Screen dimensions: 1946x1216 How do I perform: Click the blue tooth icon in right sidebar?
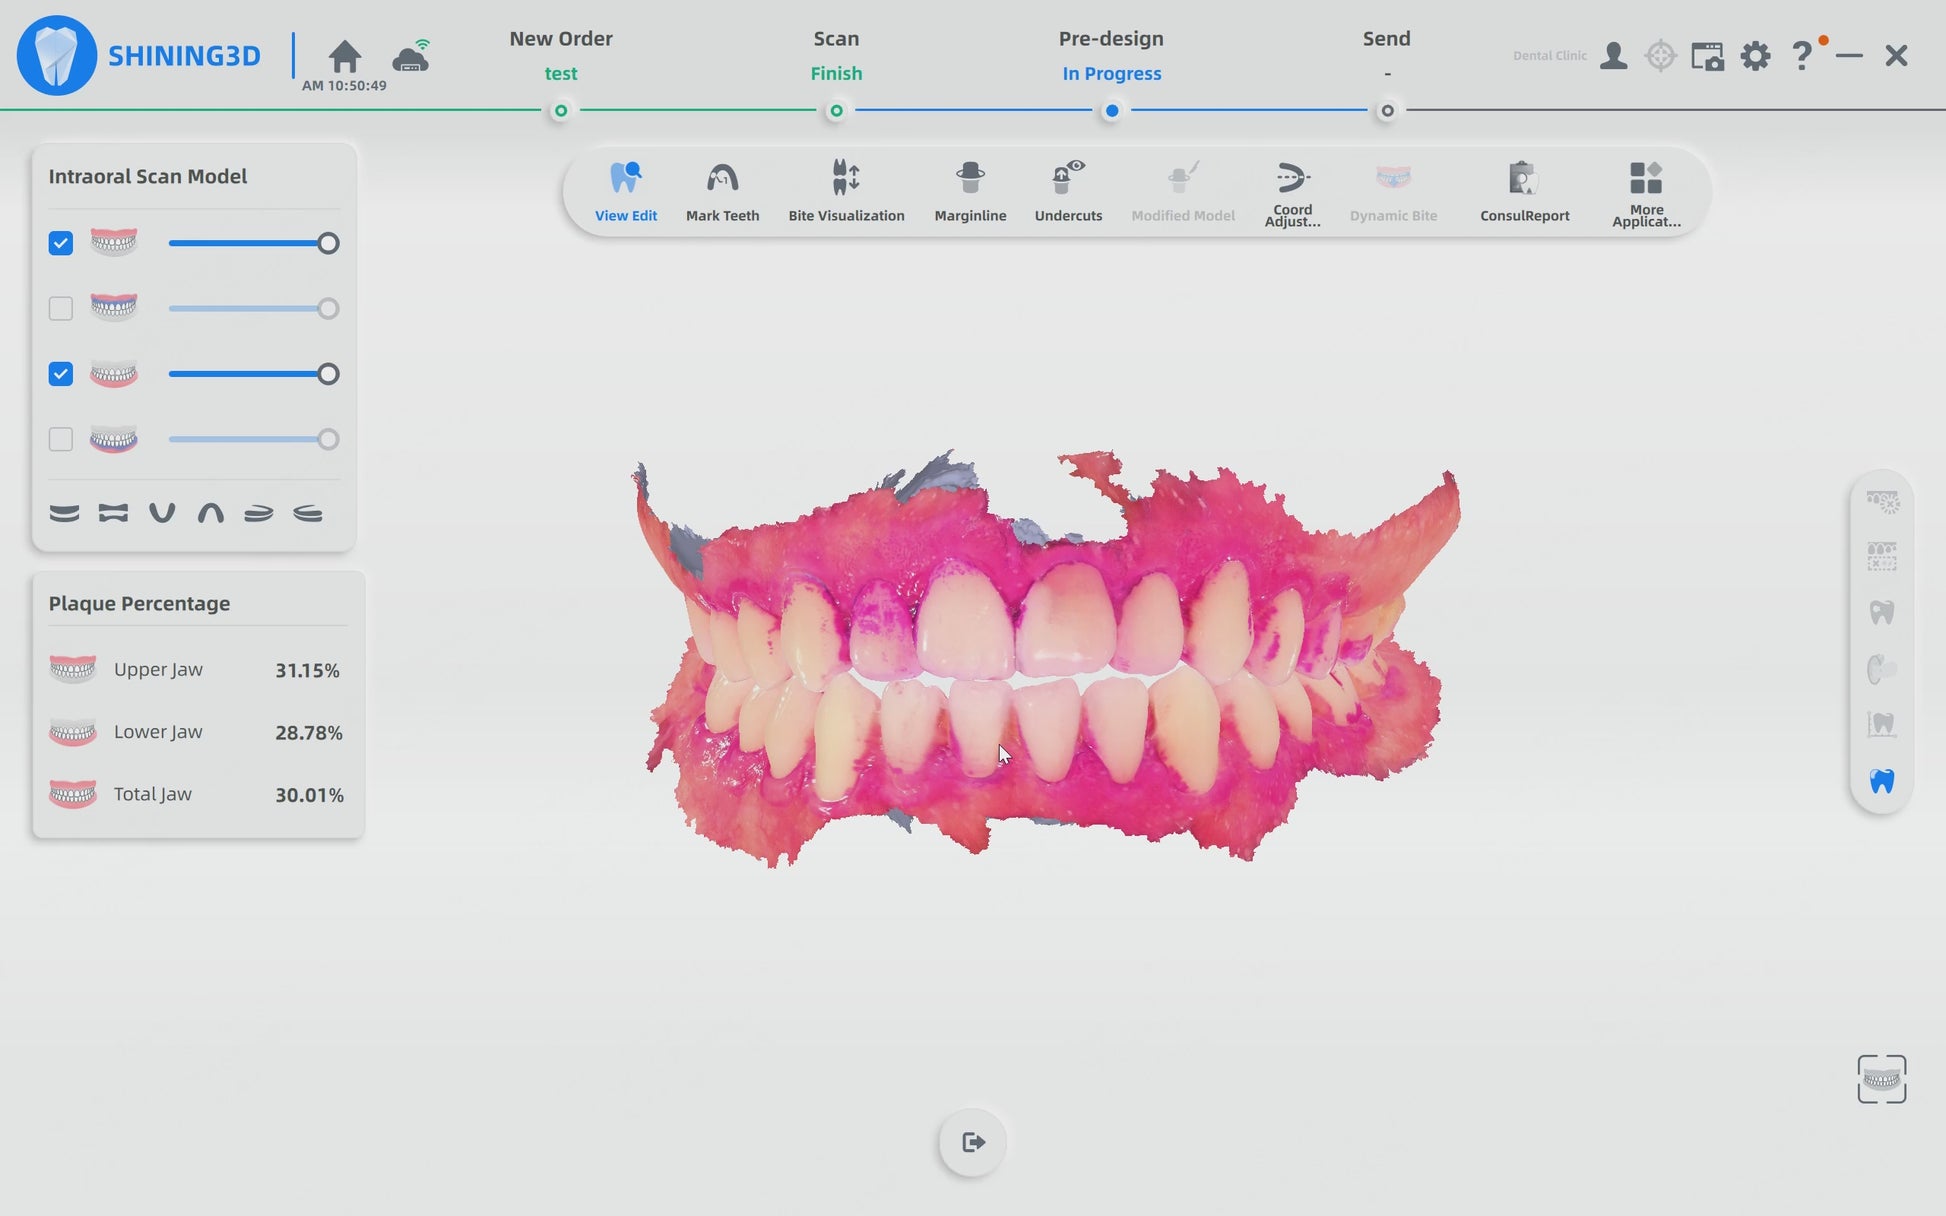[1881, 781]
